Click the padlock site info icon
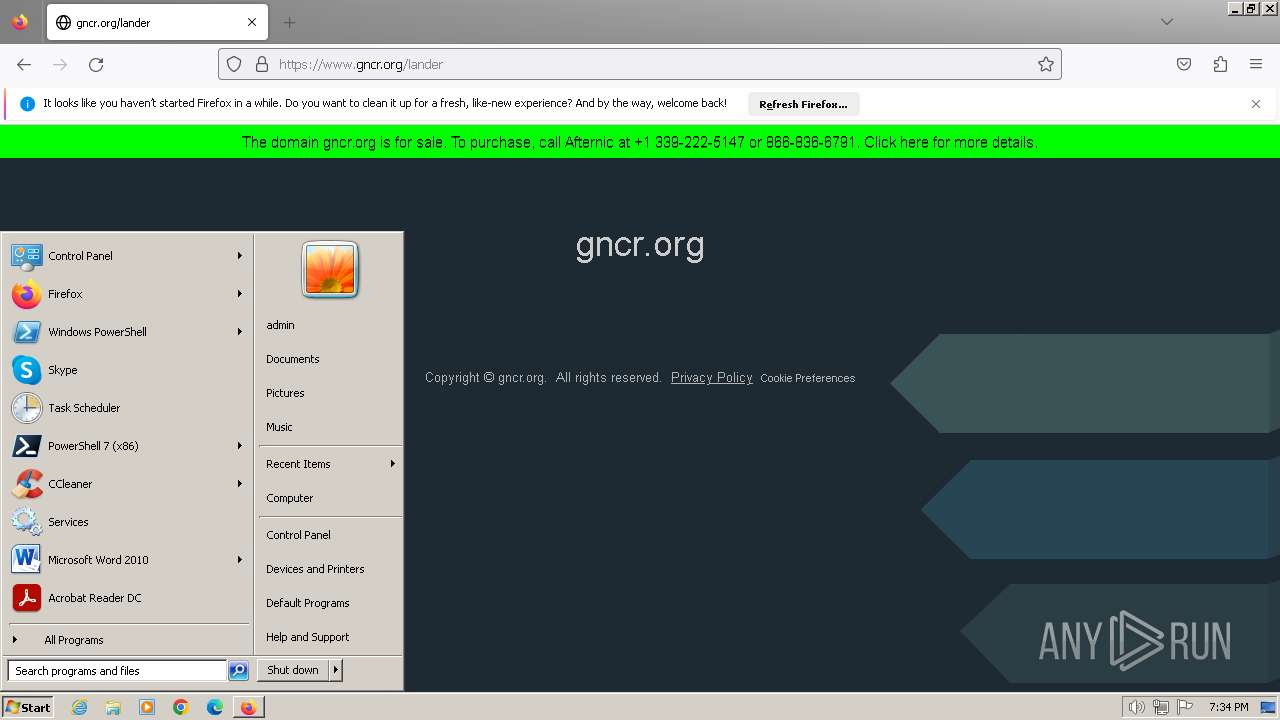Image resolution: width=1280 pixels, height=720 pixels. point(262,64)
